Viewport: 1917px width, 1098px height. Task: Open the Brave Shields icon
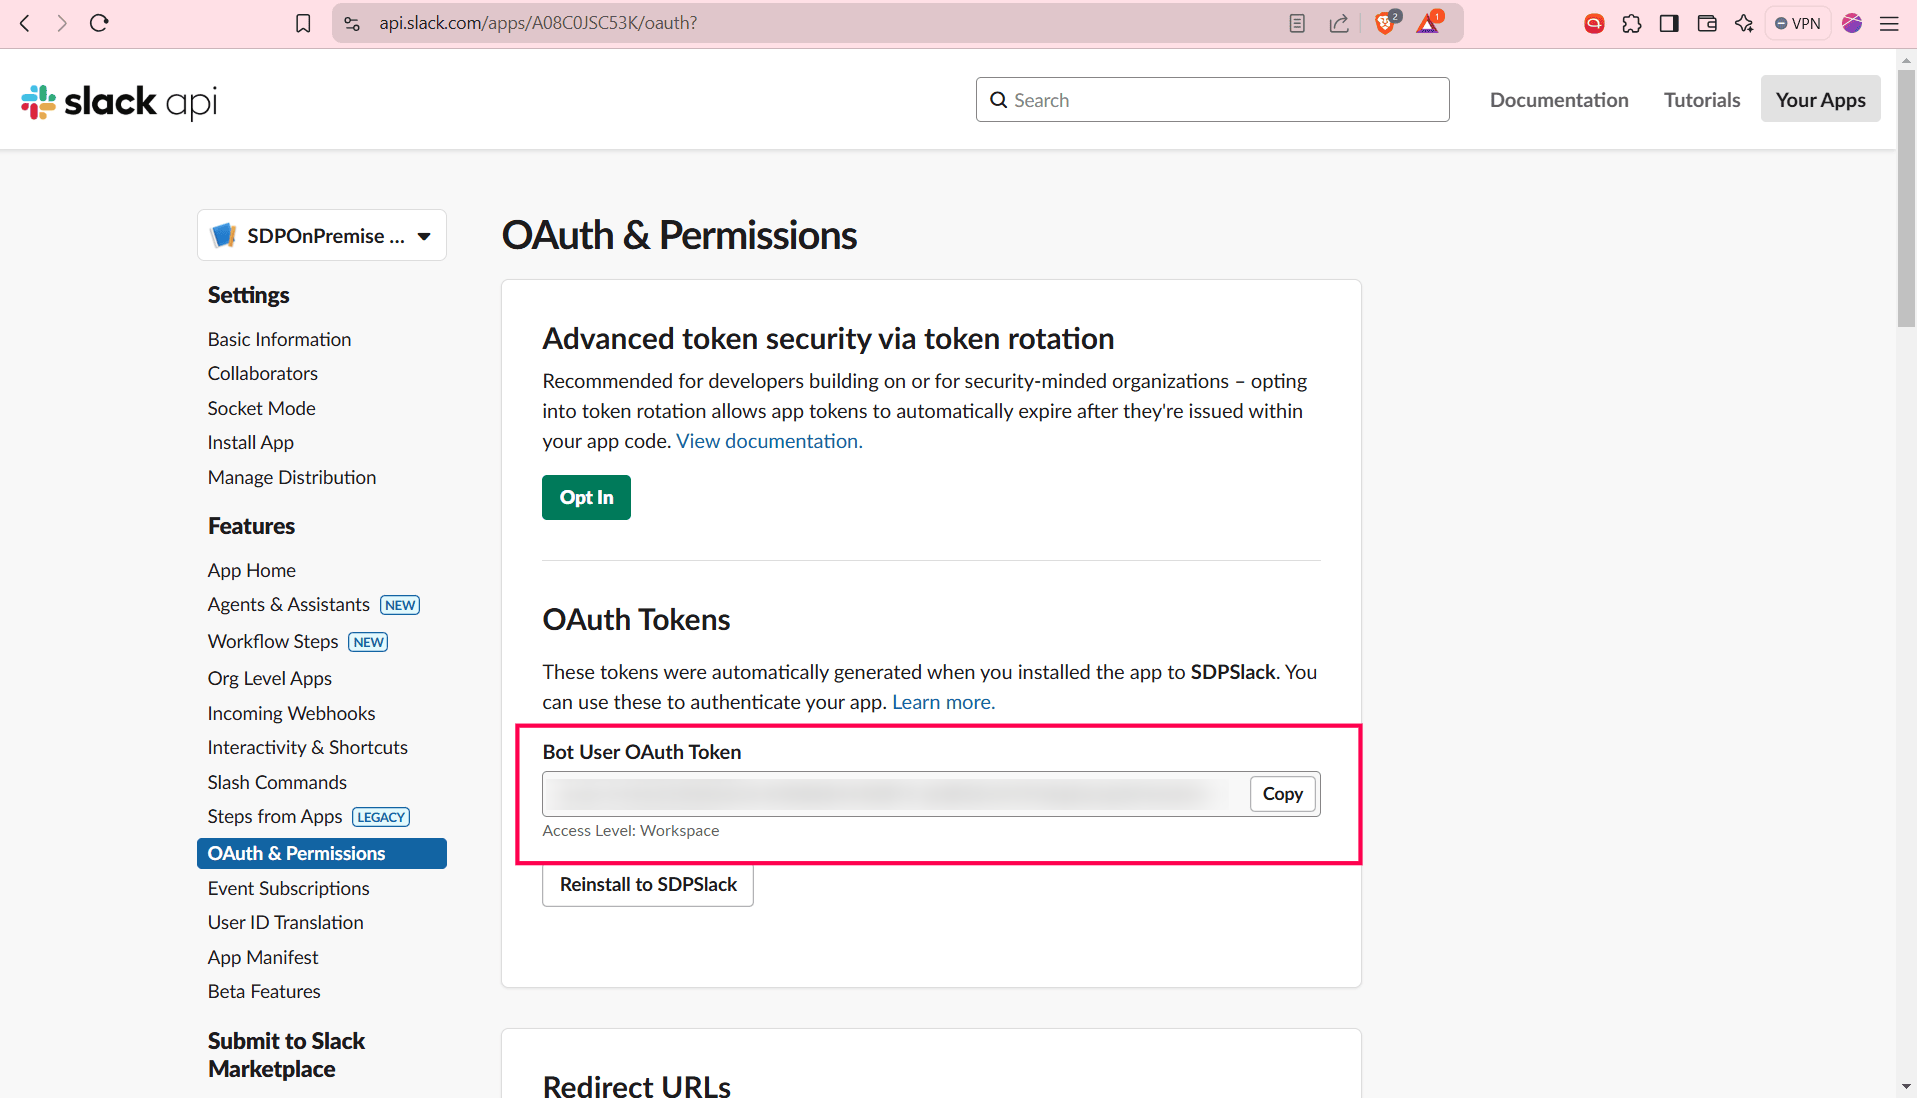[1385, 23]
